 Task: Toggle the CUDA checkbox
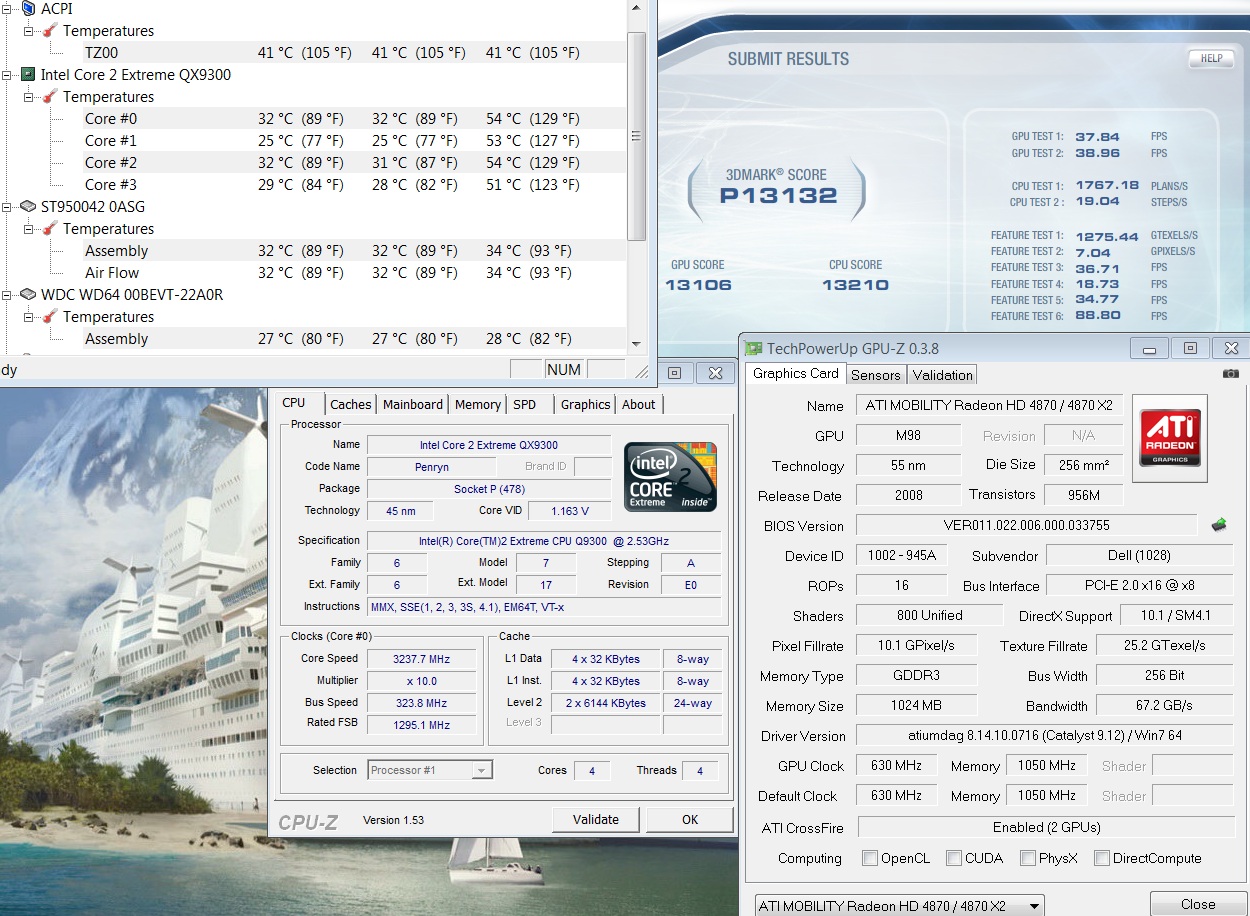pos(954,858)
